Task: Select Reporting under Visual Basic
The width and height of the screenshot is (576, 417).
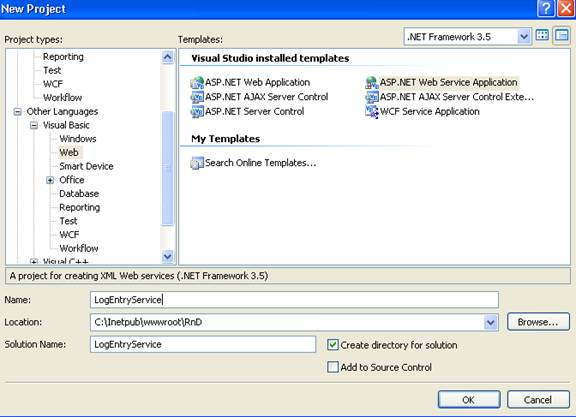Action: (x=79, y=208)
